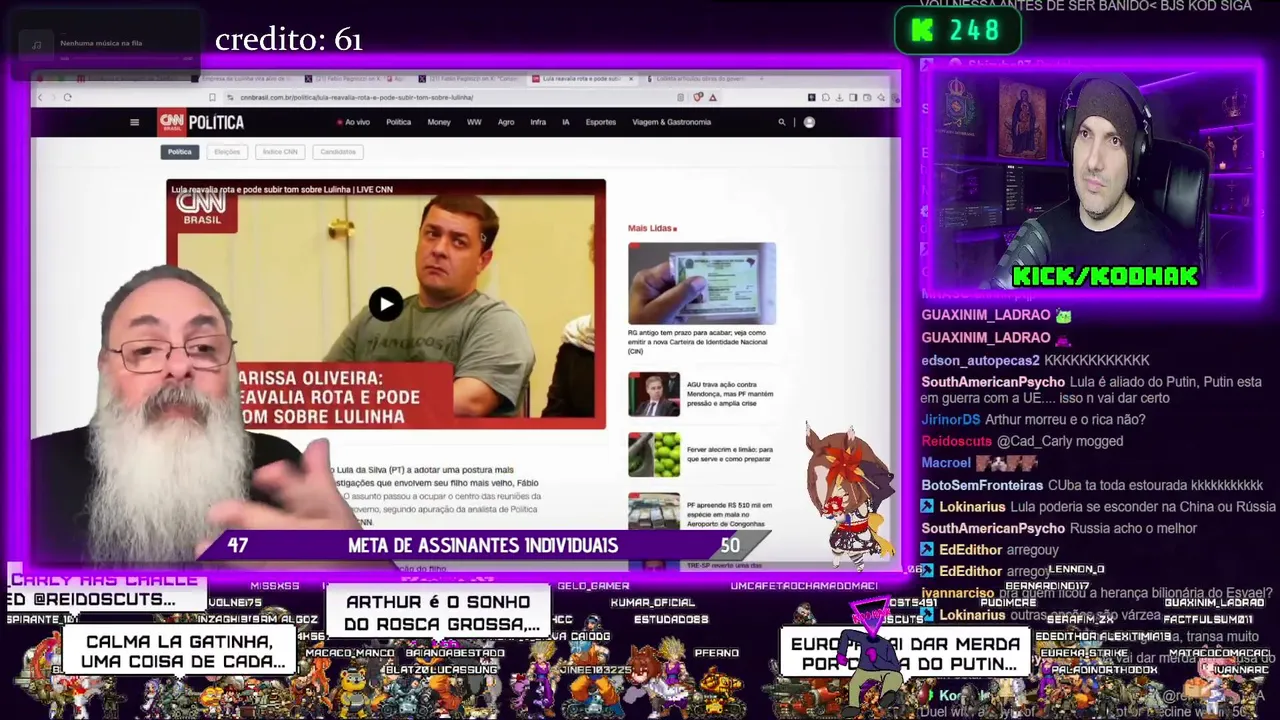Switch to 'Empresa de Lulinha' browser tab
Image resolution: width=1280 pixels, height=720 pixels.
[x=243, y=78]
